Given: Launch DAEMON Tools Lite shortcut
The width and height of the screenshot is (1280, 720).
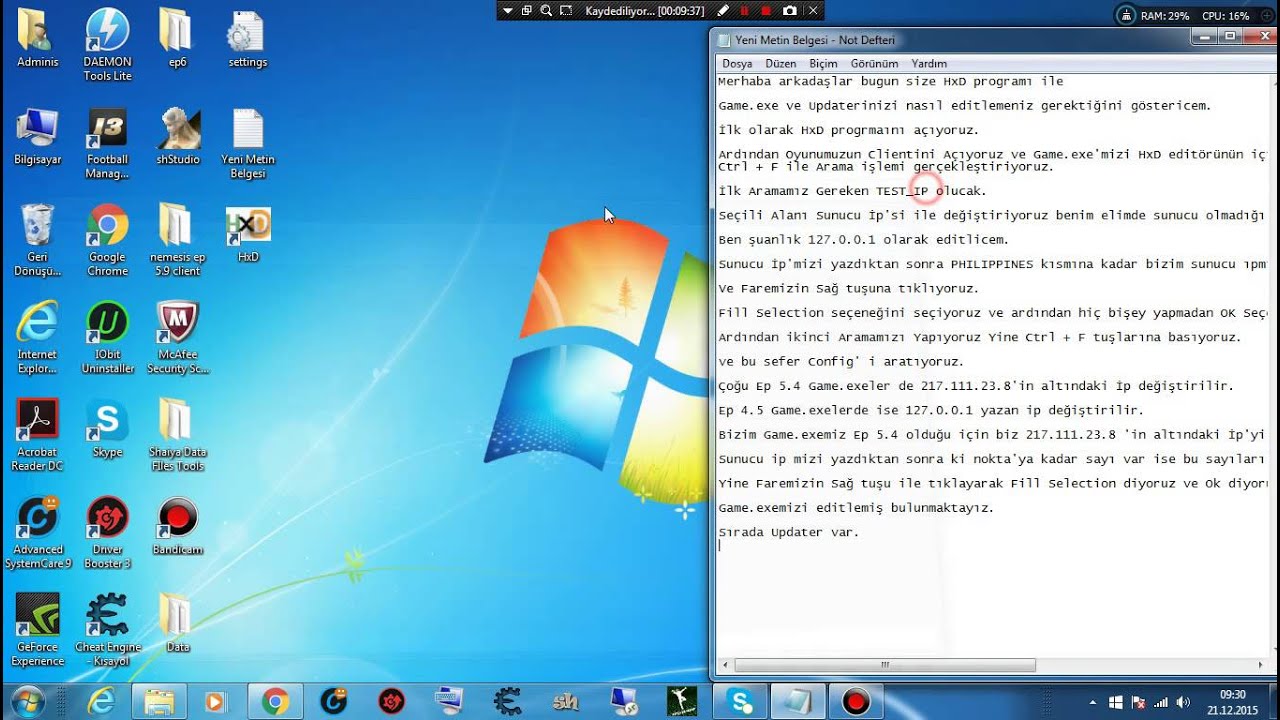Looking at the screenshot, I should pyautogui.click(x=107, y=45).
